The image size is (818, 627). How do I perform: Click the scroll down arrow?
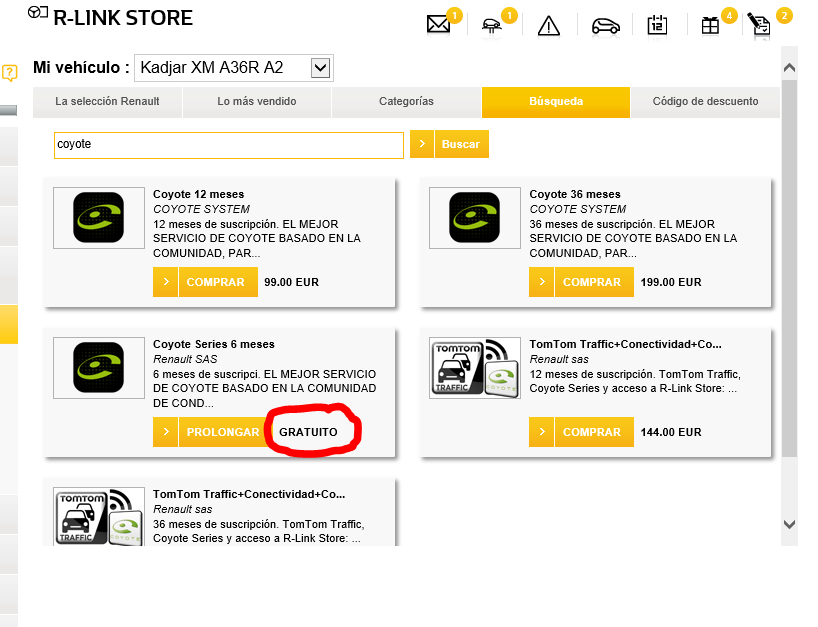(789, 524)
